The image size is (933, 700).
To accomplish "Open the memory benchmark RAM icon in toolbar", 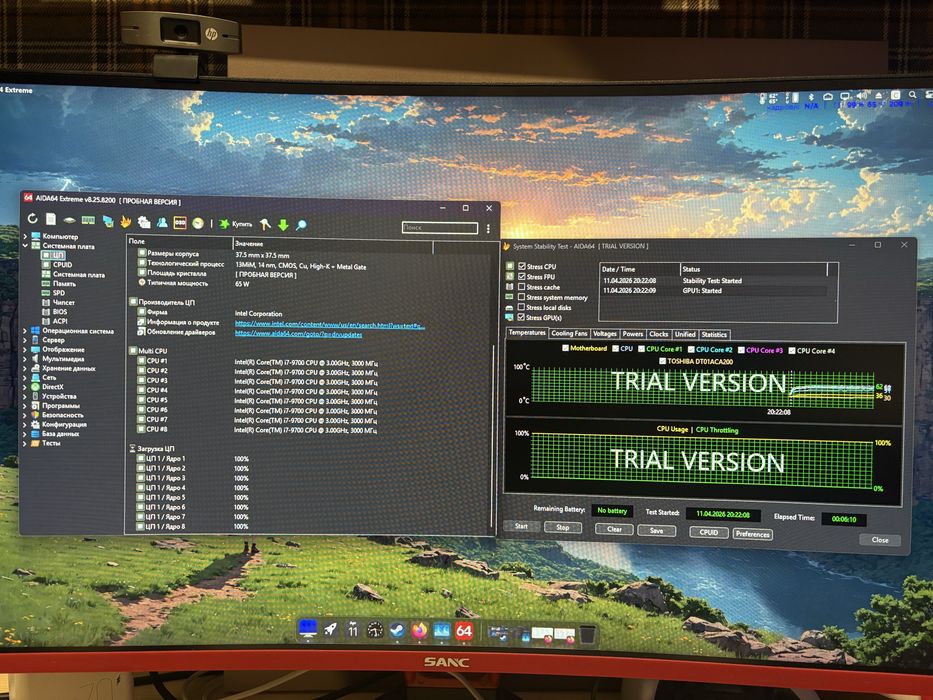I will (x=88, y=220).
